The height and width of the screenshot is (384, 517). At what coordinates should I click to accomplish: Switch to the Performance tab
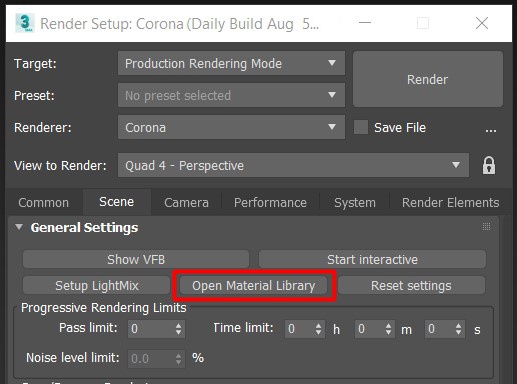pyautogui.click(x=270, y=203)
